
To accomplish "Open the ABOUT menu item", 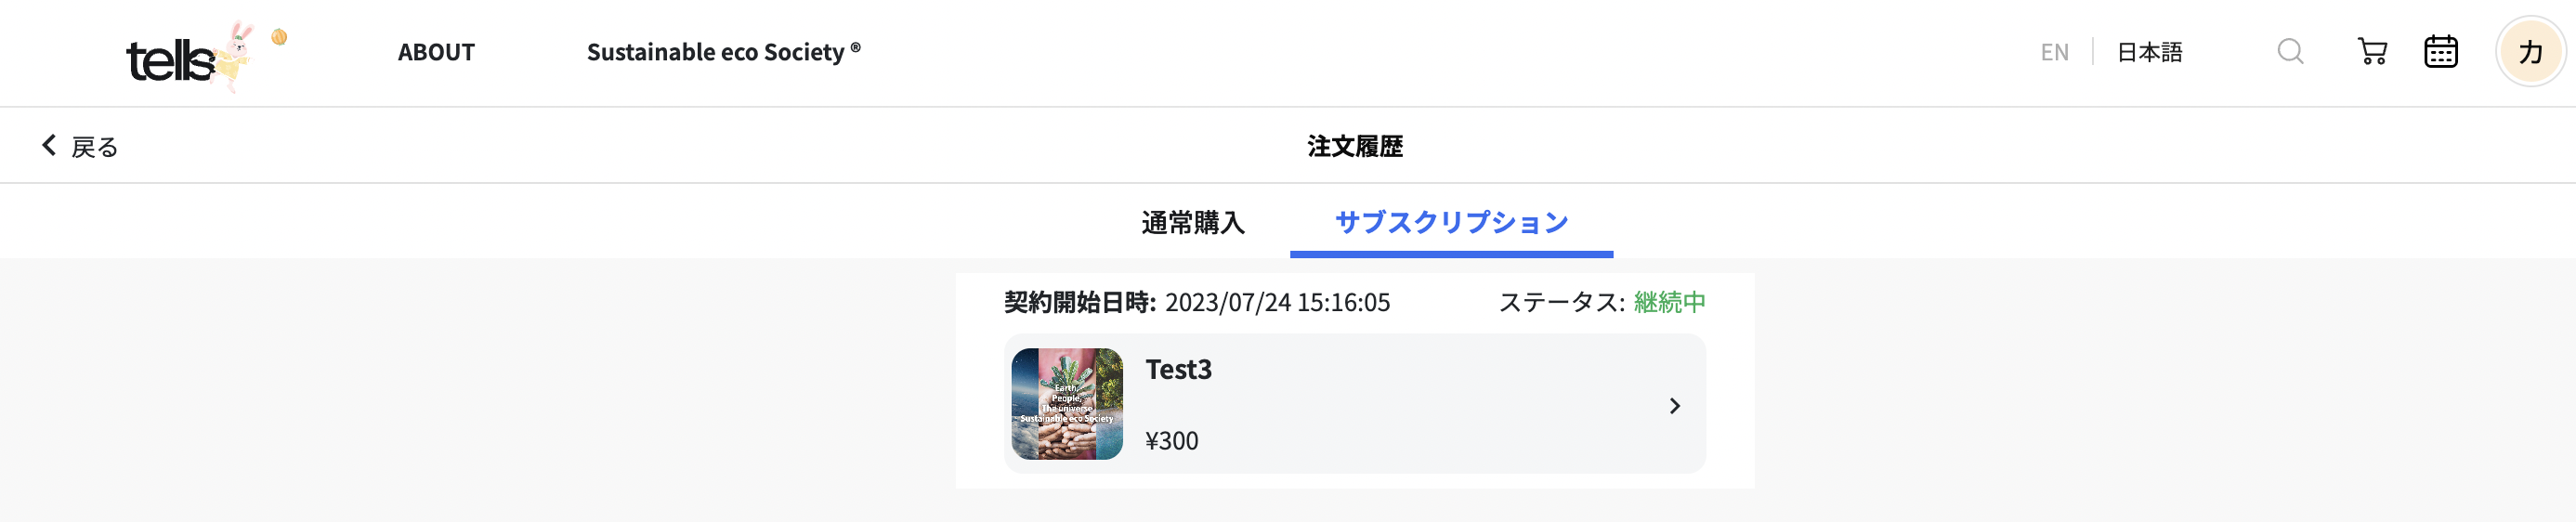I will [x=436, y=52].
